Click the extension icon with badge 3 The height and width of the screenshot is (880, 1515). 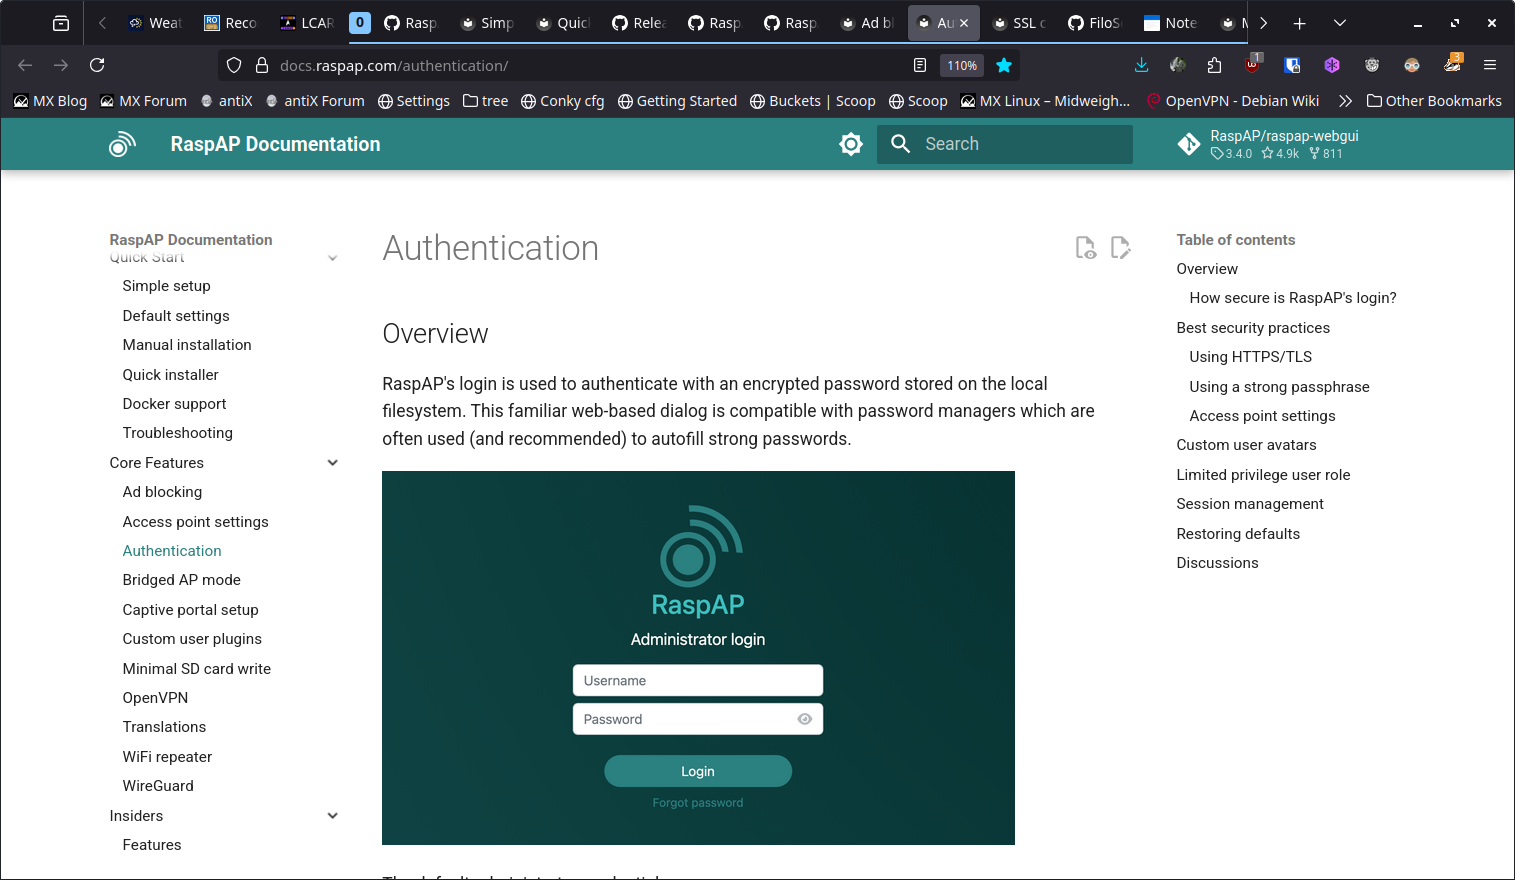tap(1452, 64)
